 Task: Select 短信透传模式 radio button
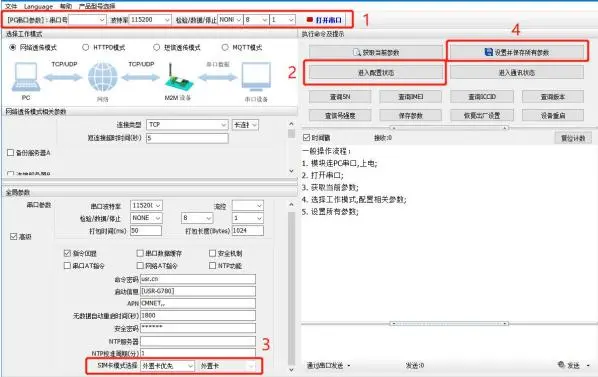click(156, 47)
